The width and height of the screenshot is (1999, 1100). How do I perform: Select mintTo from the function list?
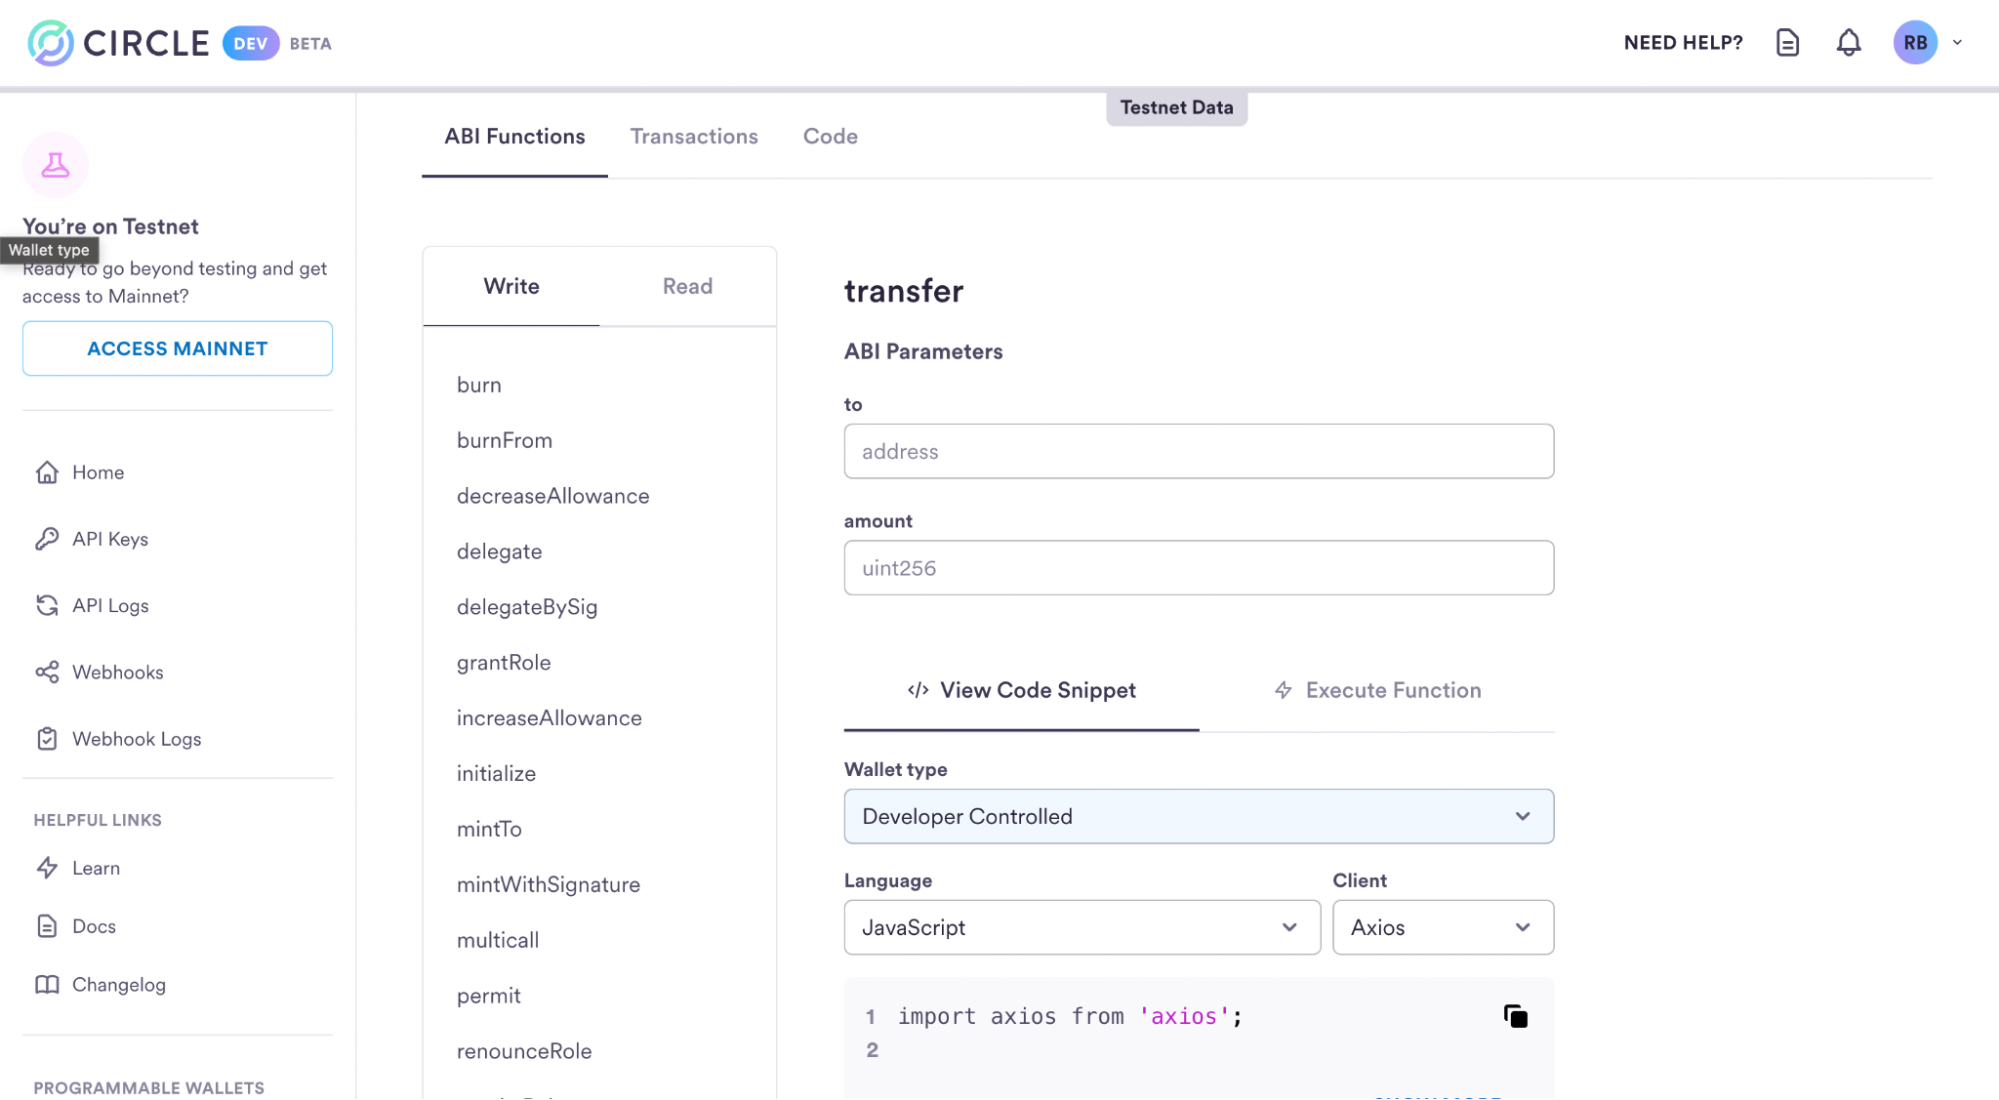489,829
